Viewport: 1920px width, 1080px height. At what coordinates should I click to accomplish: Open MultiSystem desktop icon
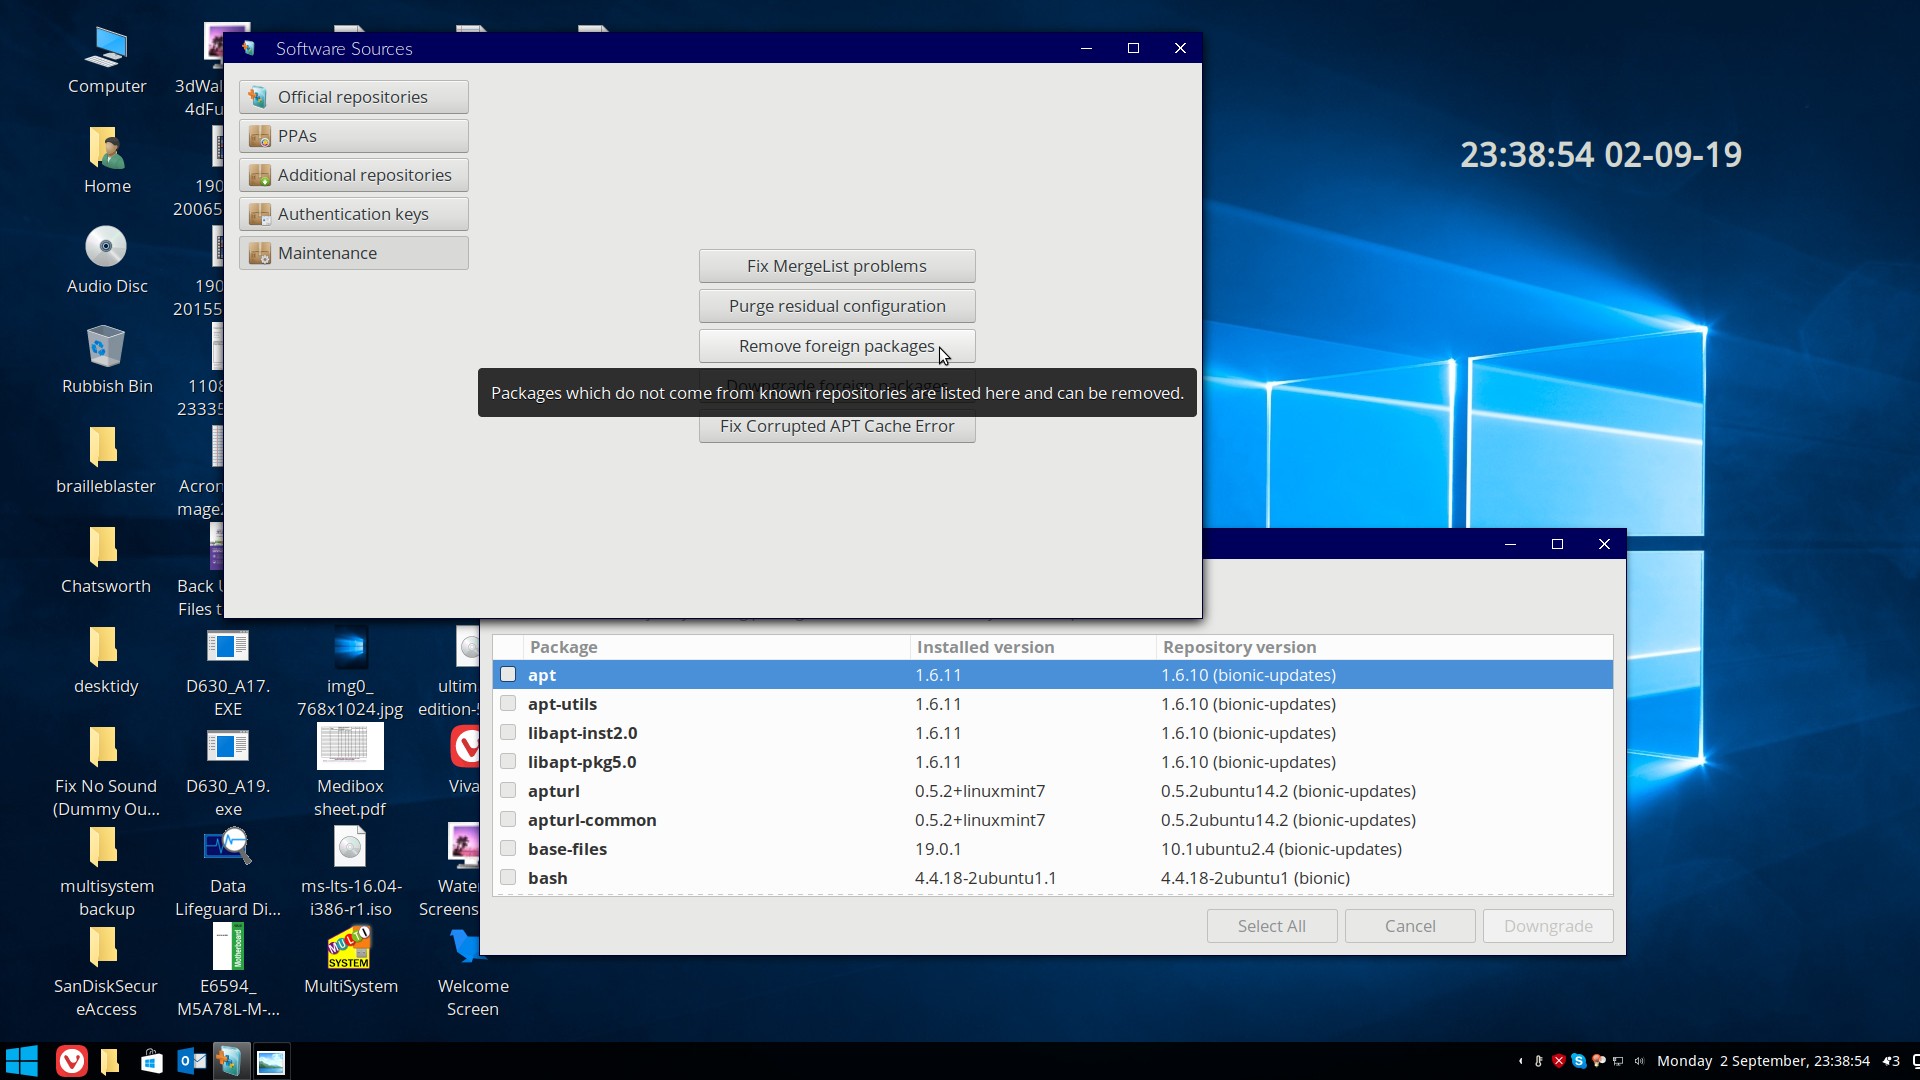click(x=350, y=948)
